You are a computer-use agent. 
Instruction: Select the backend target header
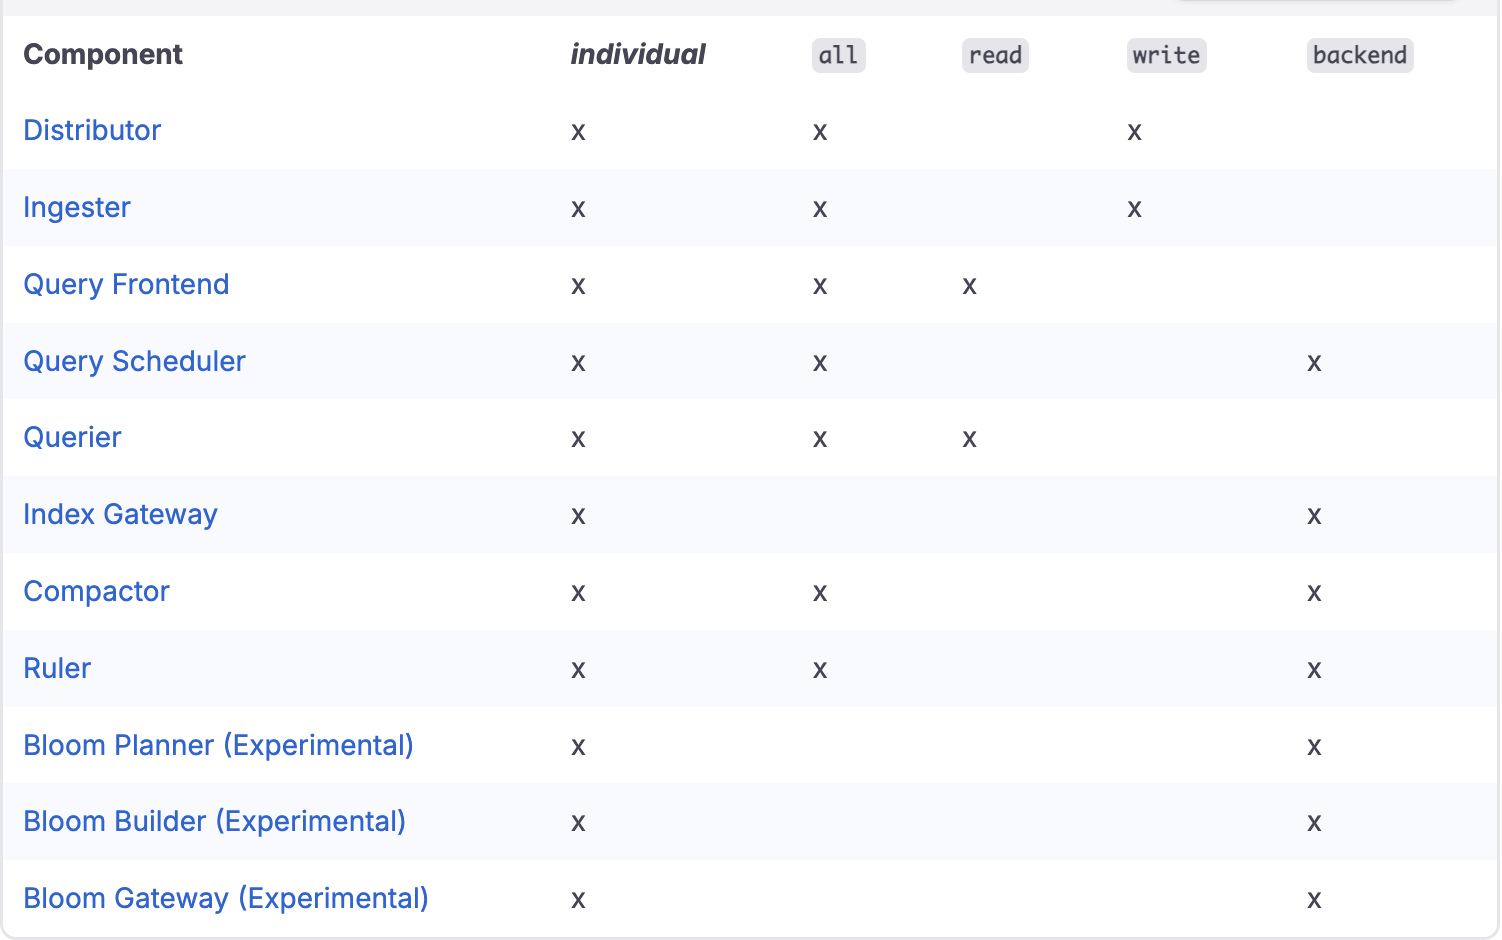(x=1360, y=55)
